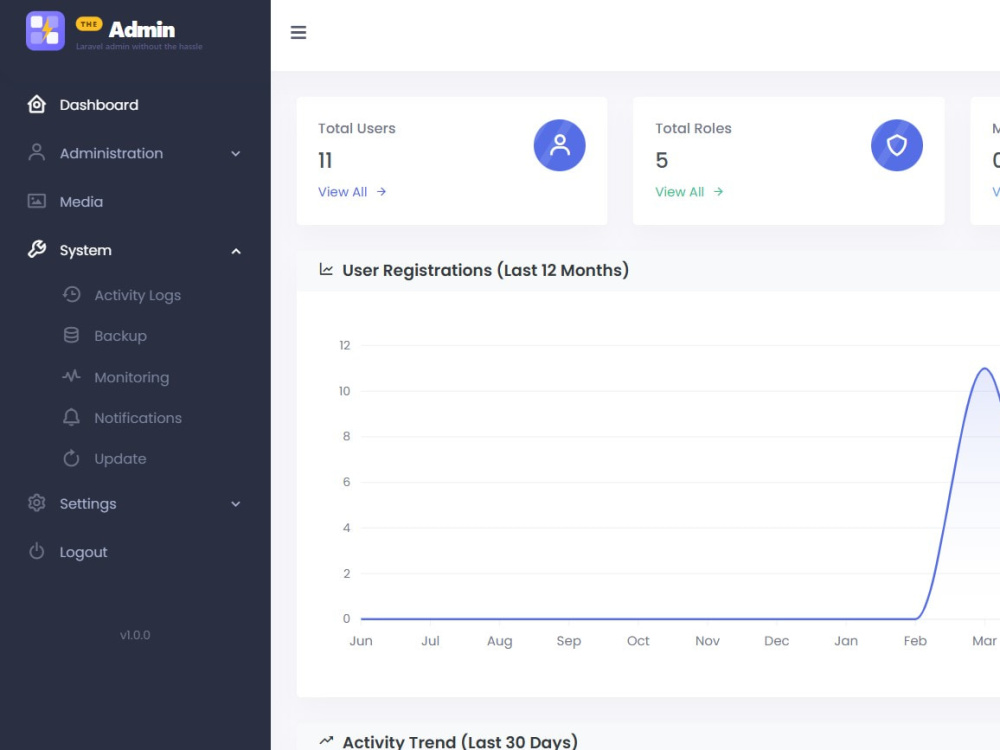Click the Notifications bell icon
This screenshot has width=1000, height=750.
pos(71,418)
